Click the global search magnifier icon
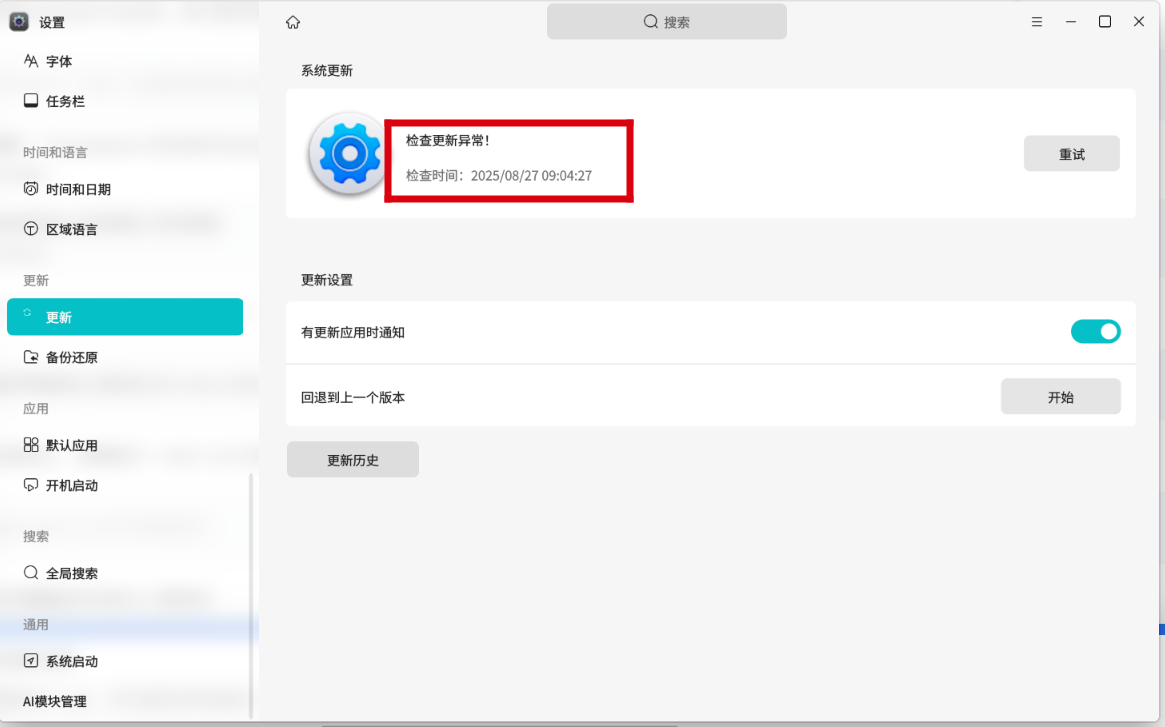 (x=31, y=573)
